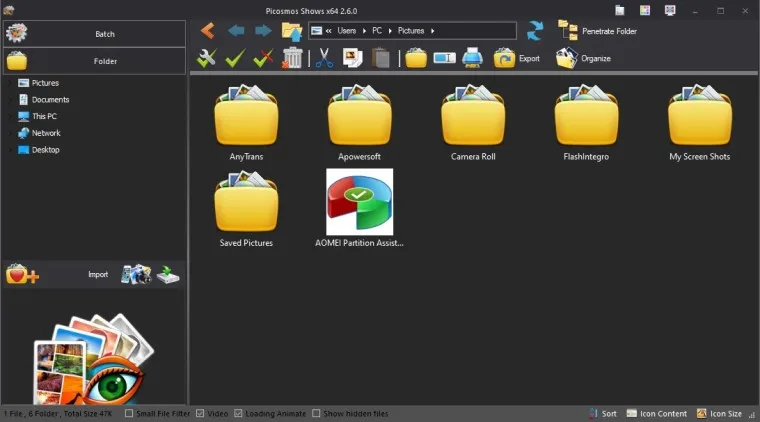760x422 pixels.
Task: Open parent folder with folder-up icon
Action: coord(292,31)
